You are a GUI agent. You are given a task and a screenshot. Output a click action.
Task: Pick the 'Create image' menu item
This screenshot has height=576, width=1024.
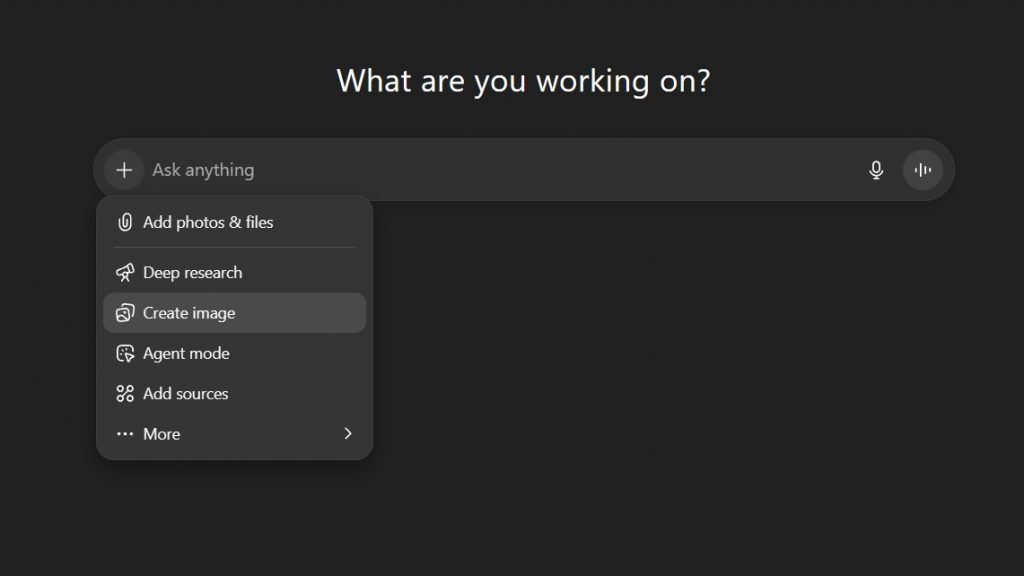point(189,313)
